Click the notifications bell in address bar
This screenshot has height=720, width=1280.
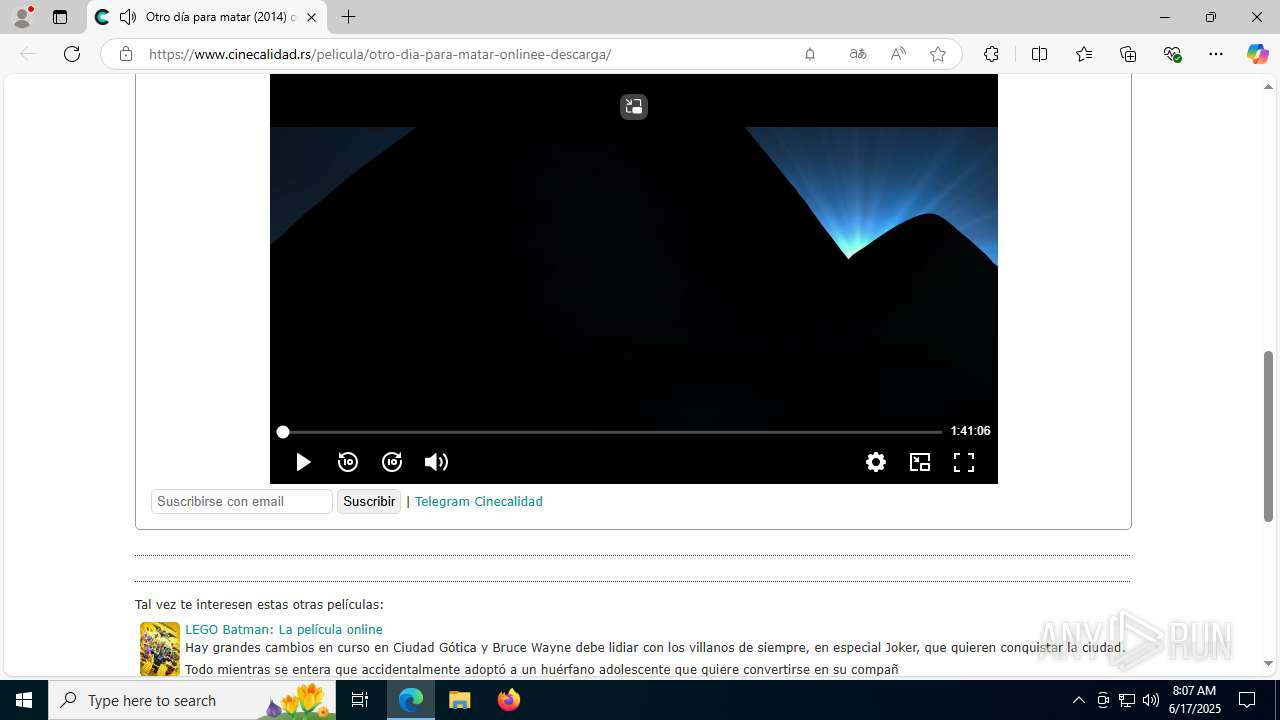(x=810, y=54)
